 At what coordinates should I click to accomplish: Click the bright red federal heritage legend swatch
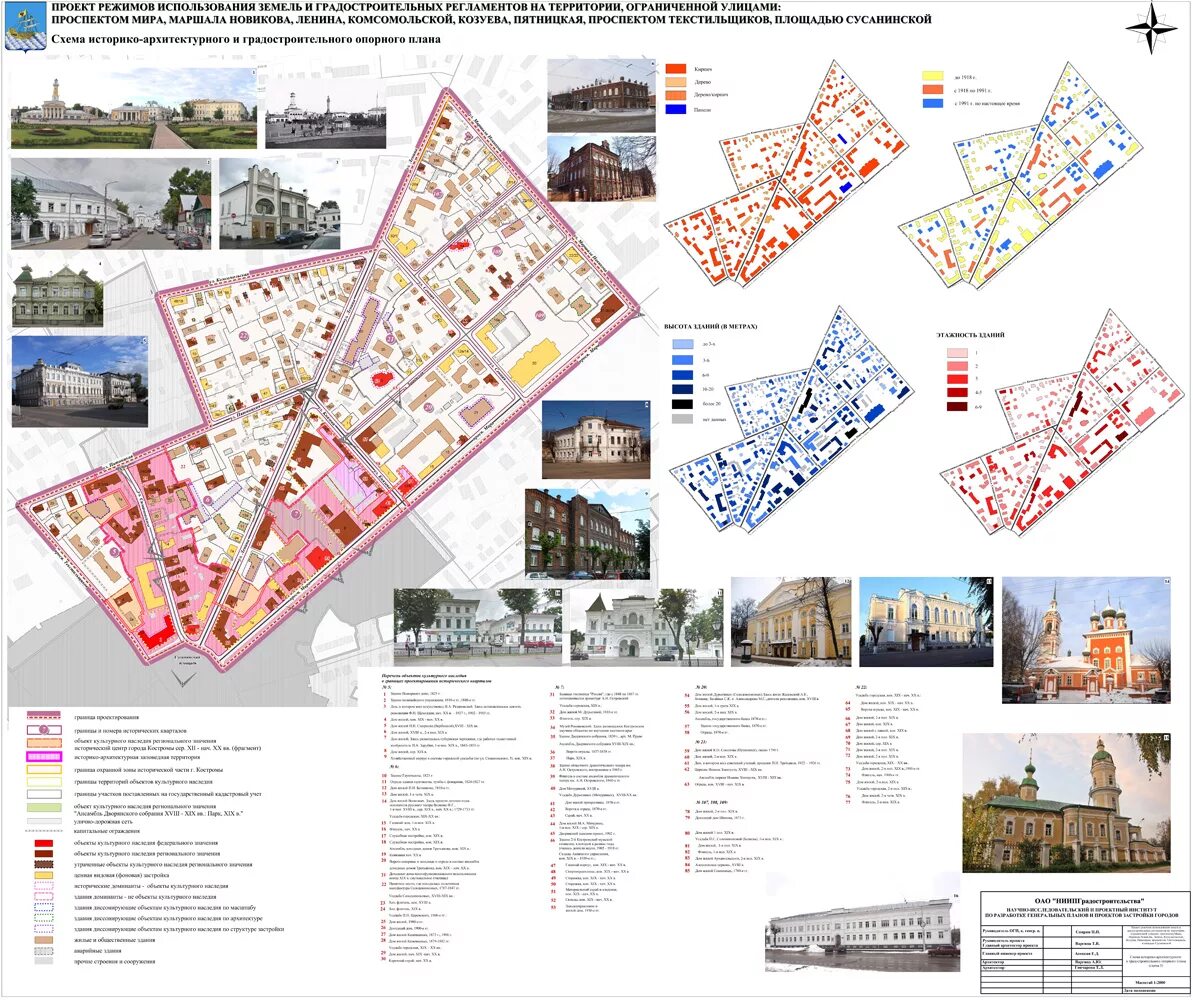point(44,844)
